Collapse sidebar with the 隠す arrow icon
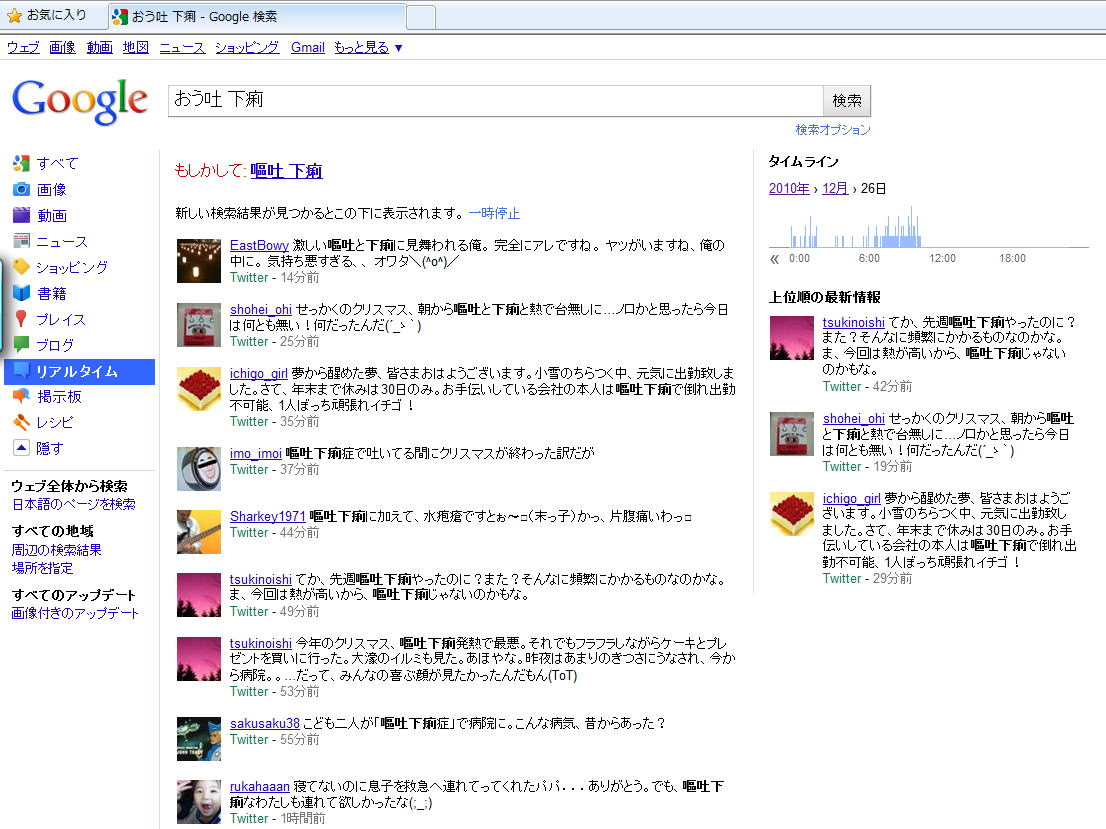 (21, 447)
